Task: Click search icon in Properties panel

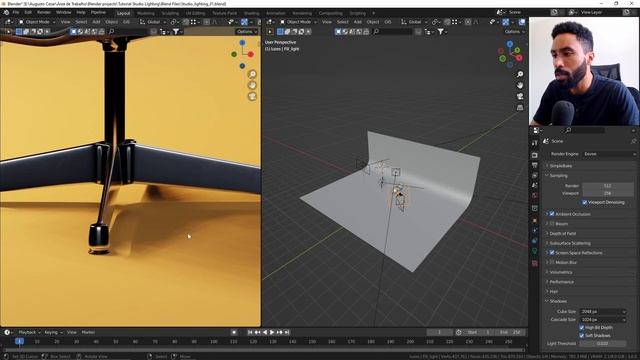Action: (568, 130)
